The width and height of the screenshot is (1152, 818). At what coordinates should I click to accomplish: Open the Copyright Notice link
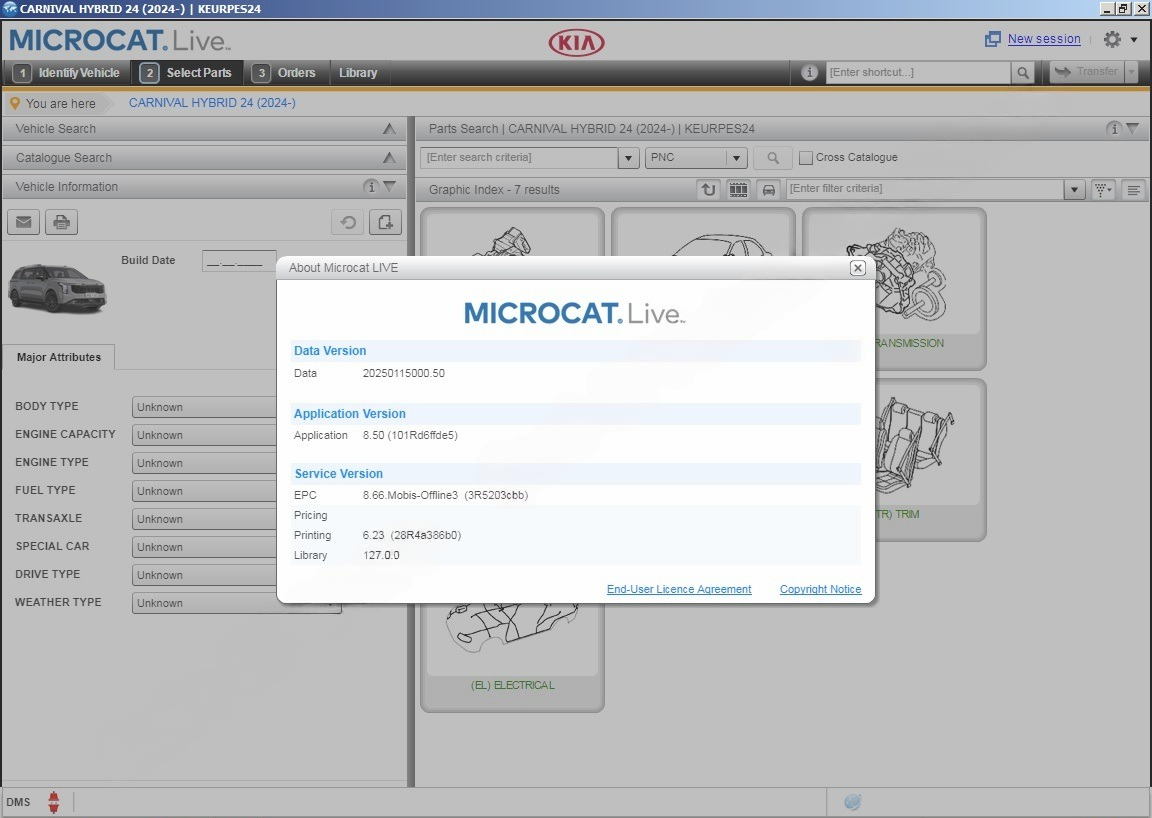point(820,589)
